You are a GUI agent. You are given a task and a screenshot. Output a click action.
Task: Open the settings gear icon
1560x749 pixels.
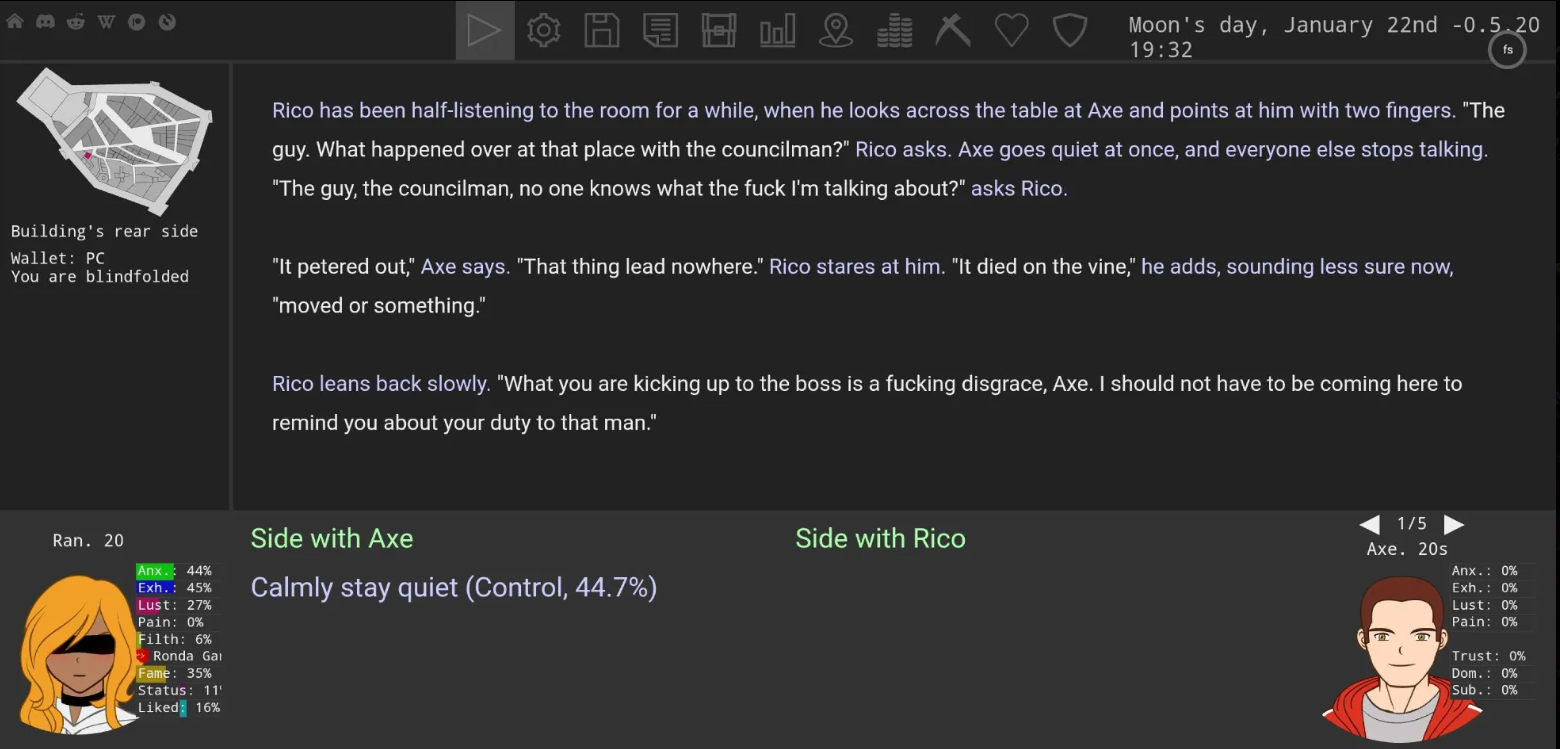(543, 30)
